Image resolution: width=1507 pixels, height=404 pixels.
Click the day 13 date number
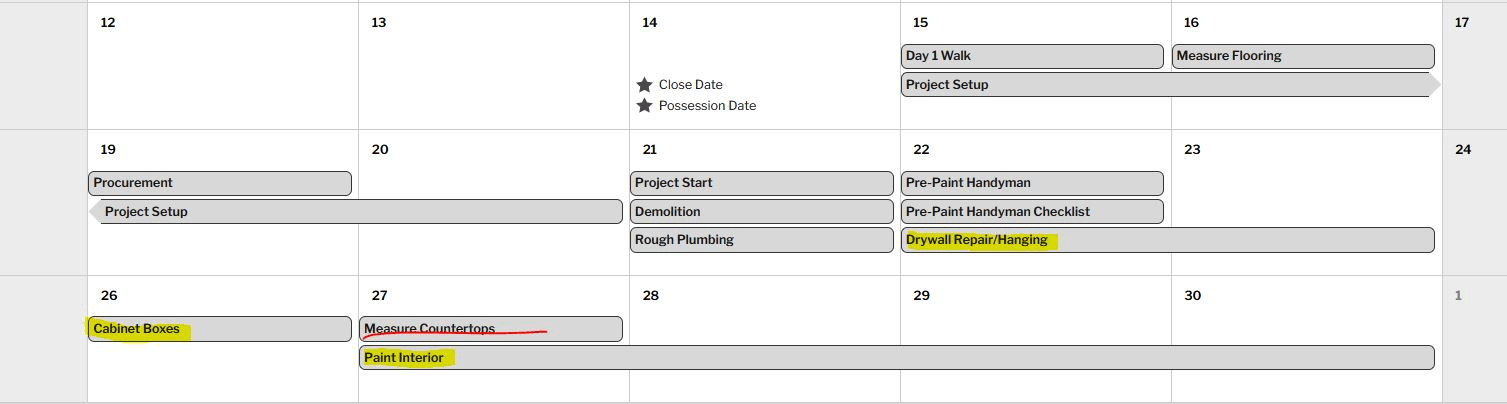coord(379,23)
